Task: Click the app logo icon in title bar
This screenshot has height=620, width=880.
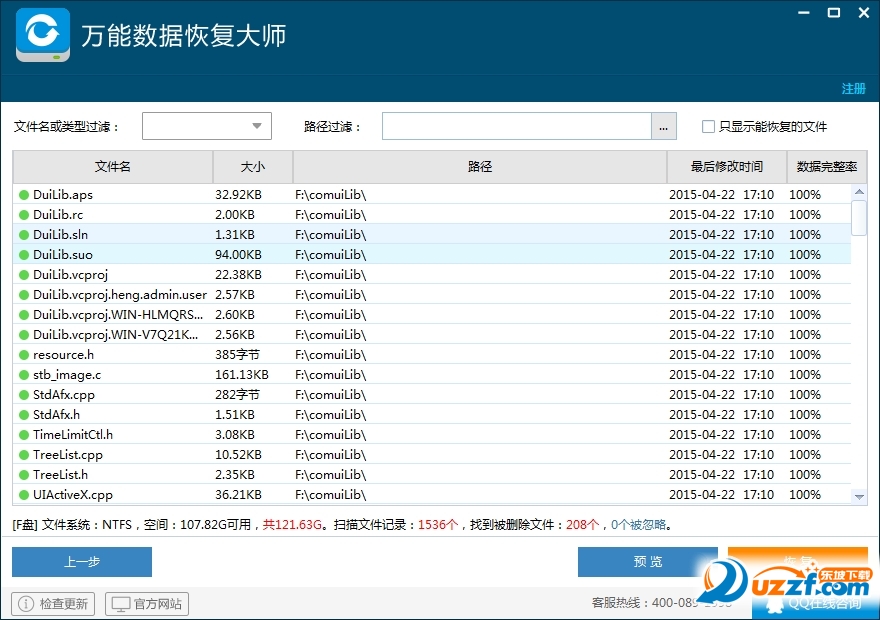Action: pyautogui.click(x=43, y=35)
